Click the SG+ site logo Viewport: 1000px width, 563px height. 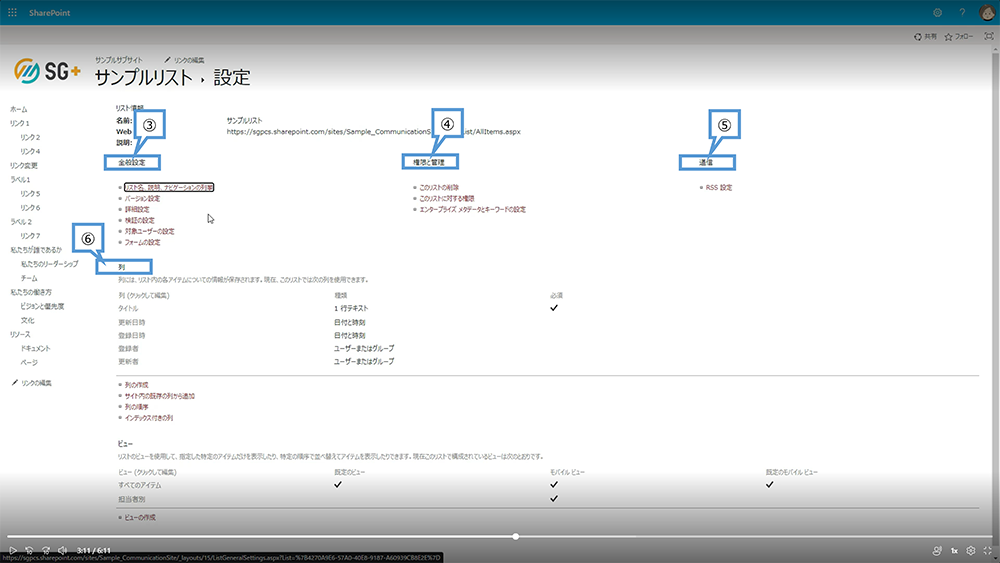point(47,71)
